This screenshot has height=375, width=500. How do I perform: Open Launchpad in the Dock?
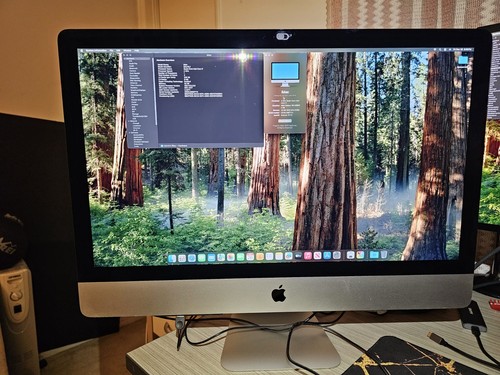click(x=182, y=258)
